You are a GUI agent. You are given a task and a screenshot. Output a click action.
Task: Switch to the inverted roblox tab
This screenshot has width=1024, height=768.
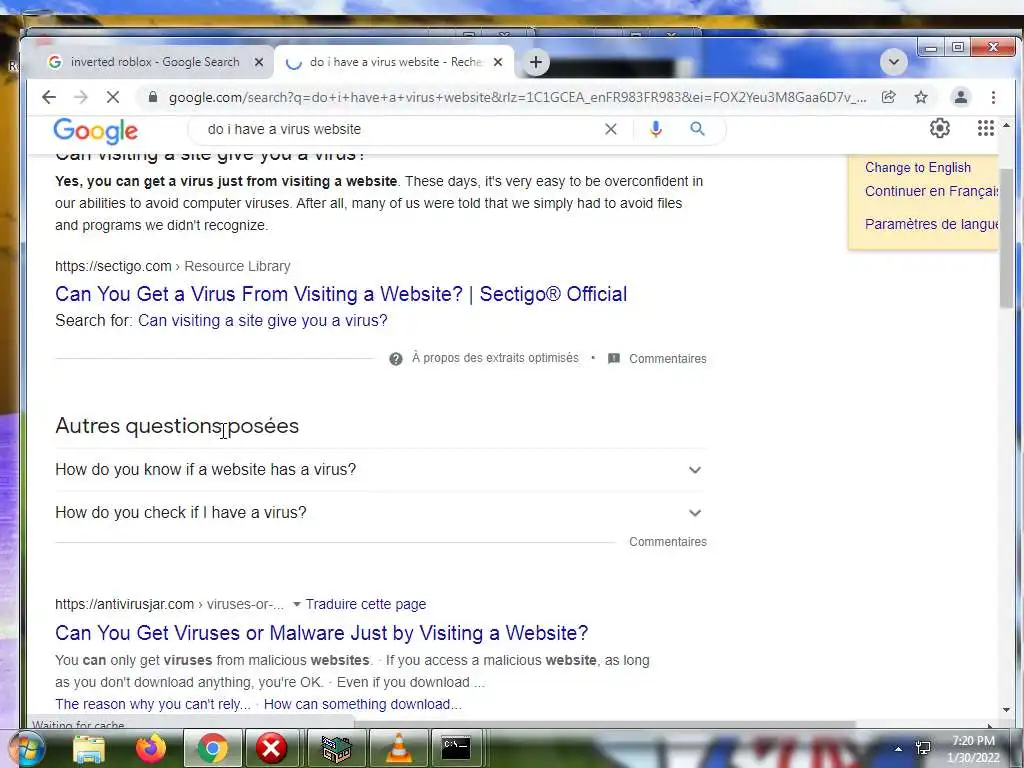(x=155, y=62)
